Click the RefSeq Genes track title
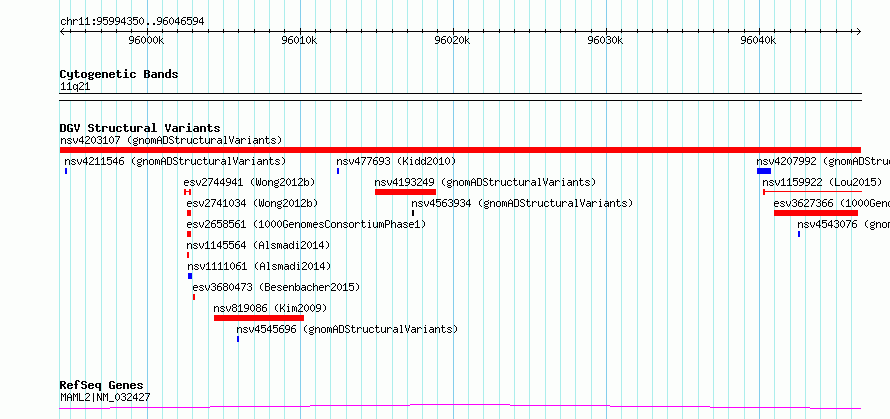This screenshot has height=419, width=890. point(102,386)
